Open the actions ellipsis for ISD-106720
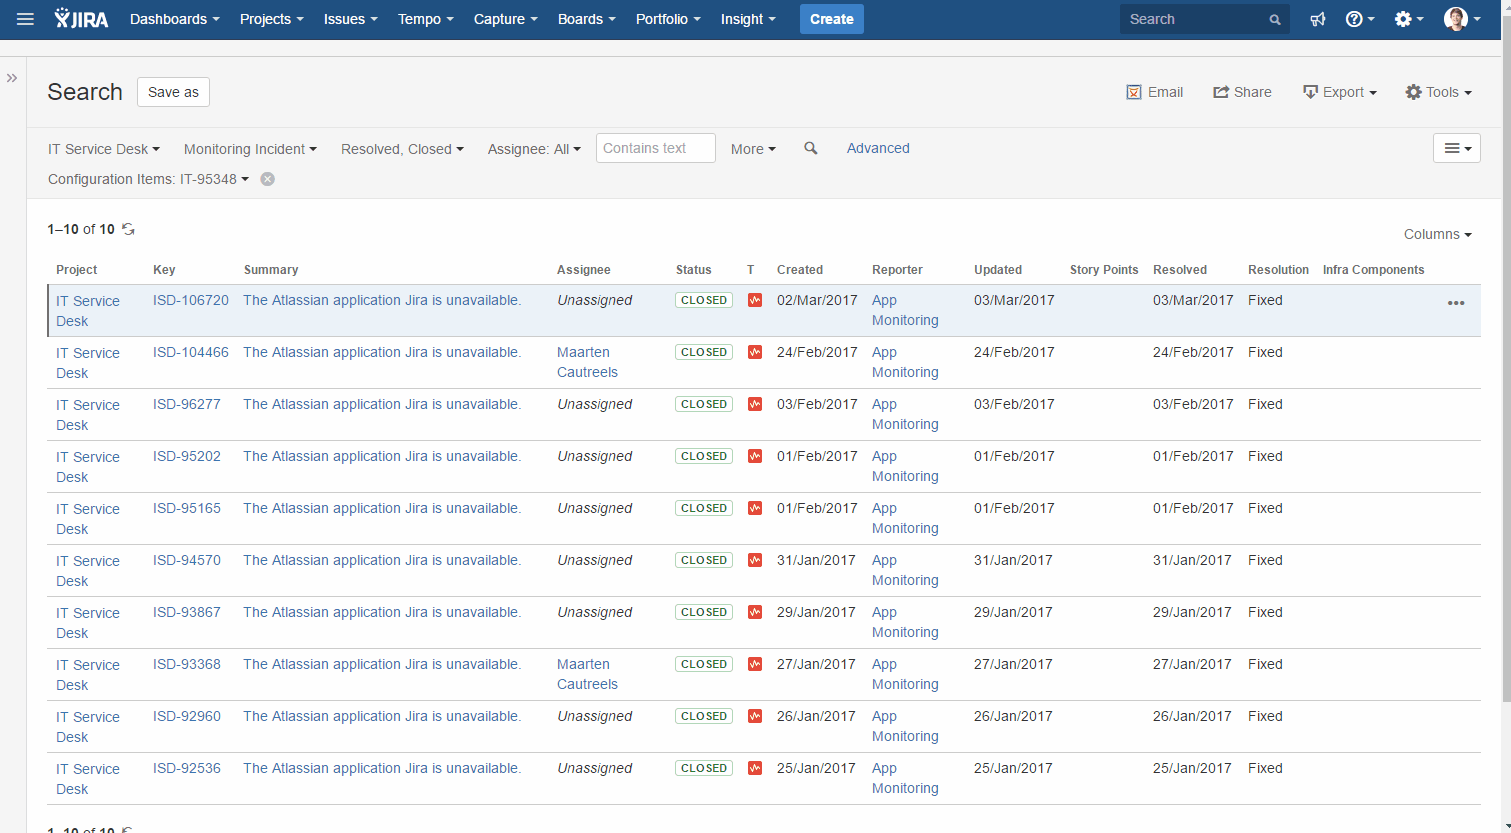This screenshot has width=1511, height=833. click(1456, 303)
